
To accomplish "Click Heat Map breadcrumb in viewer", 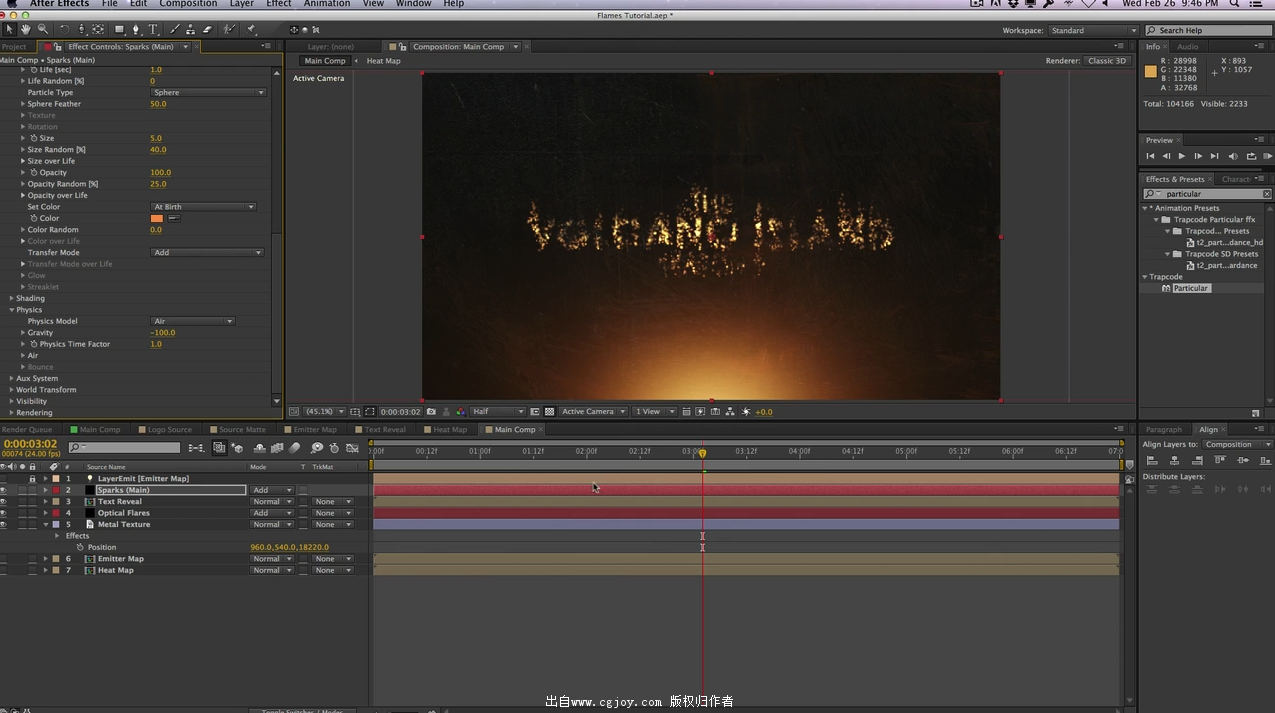I will (x=383, y=61).
